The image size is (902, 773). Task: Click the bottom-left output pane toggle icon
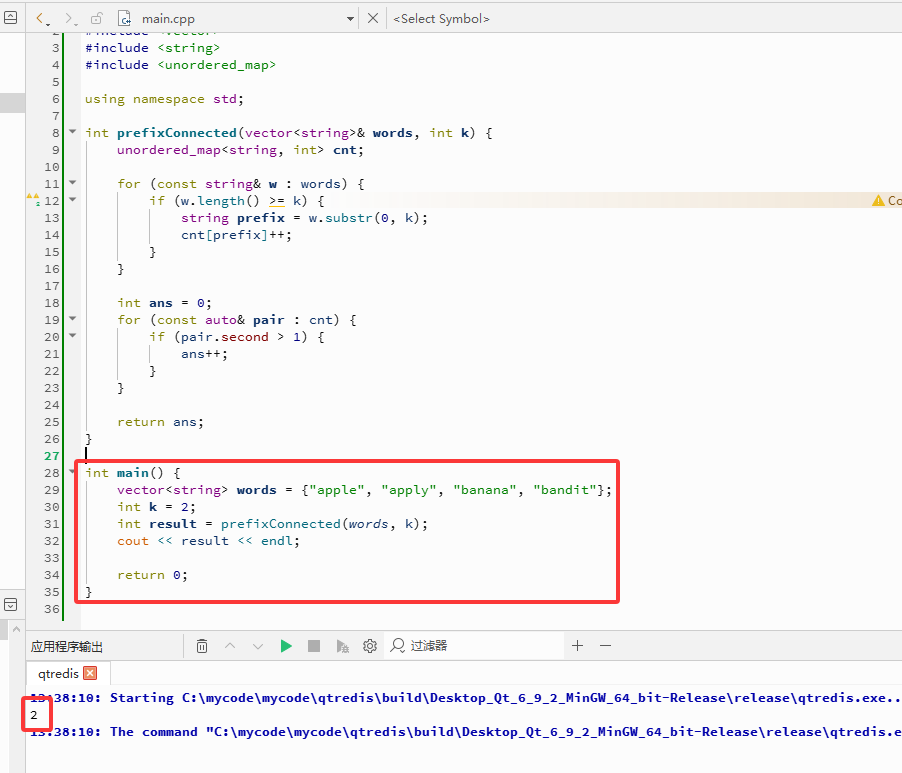pos(10,604)
